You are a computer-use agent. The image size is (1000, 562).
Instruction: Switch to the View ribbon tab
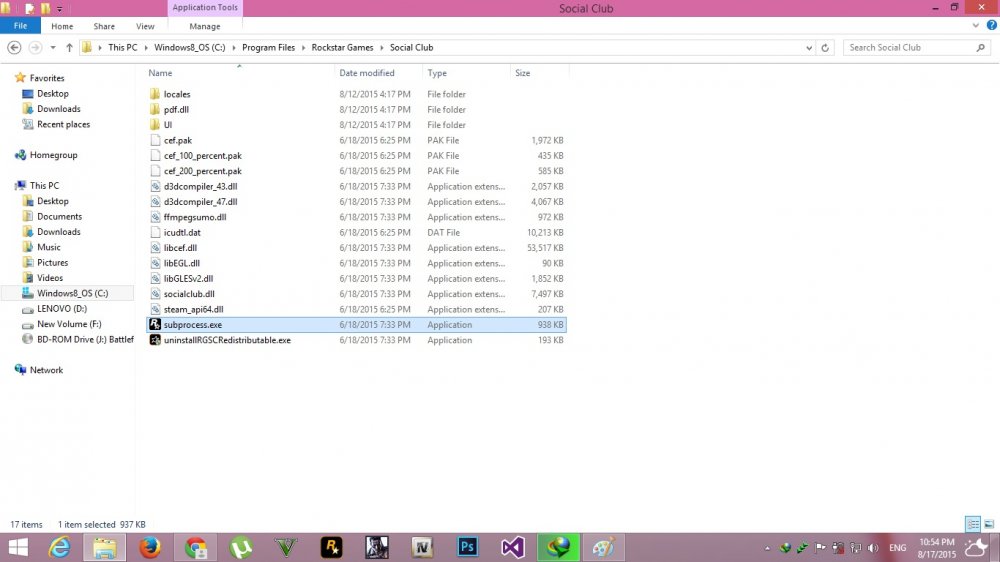click(x=145, y=26)
